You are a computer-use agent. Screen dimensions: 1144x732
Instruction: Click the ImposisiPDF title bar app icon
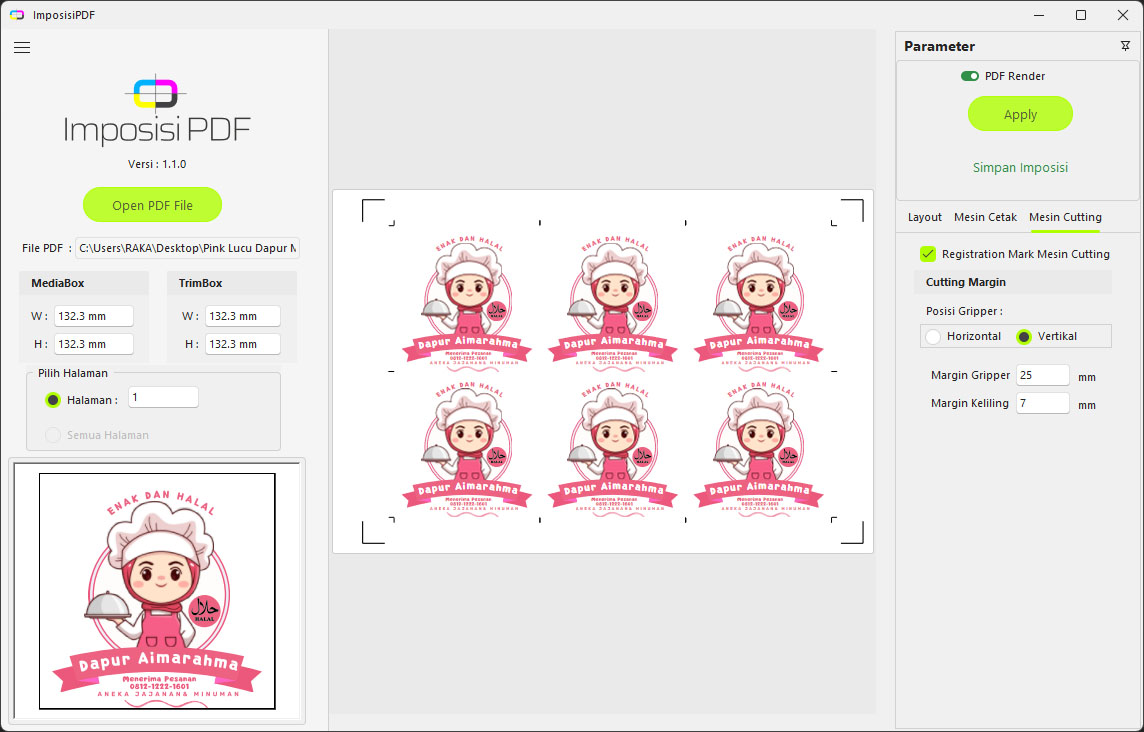pyautogui.click(x=16, y=15)
